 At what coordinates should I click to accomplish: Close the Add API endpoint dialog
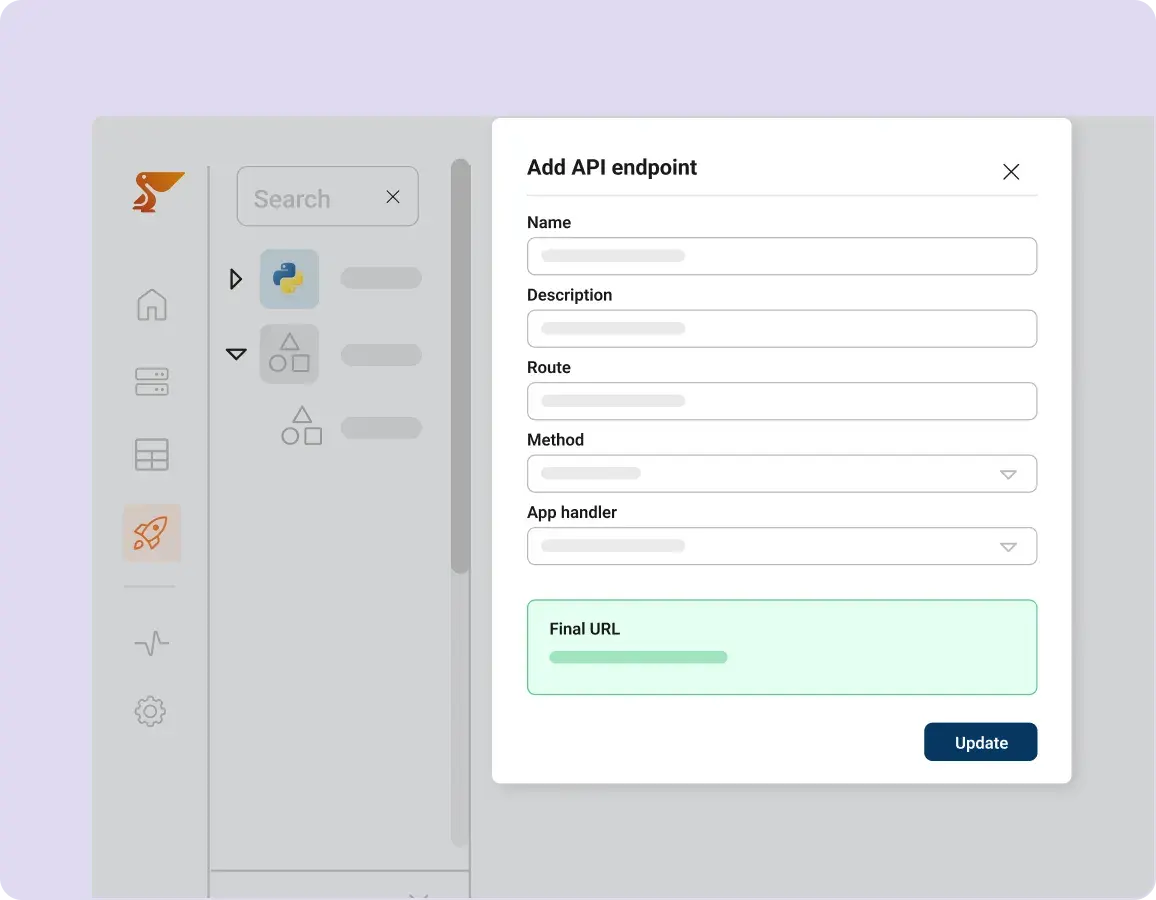[1010, 172]
